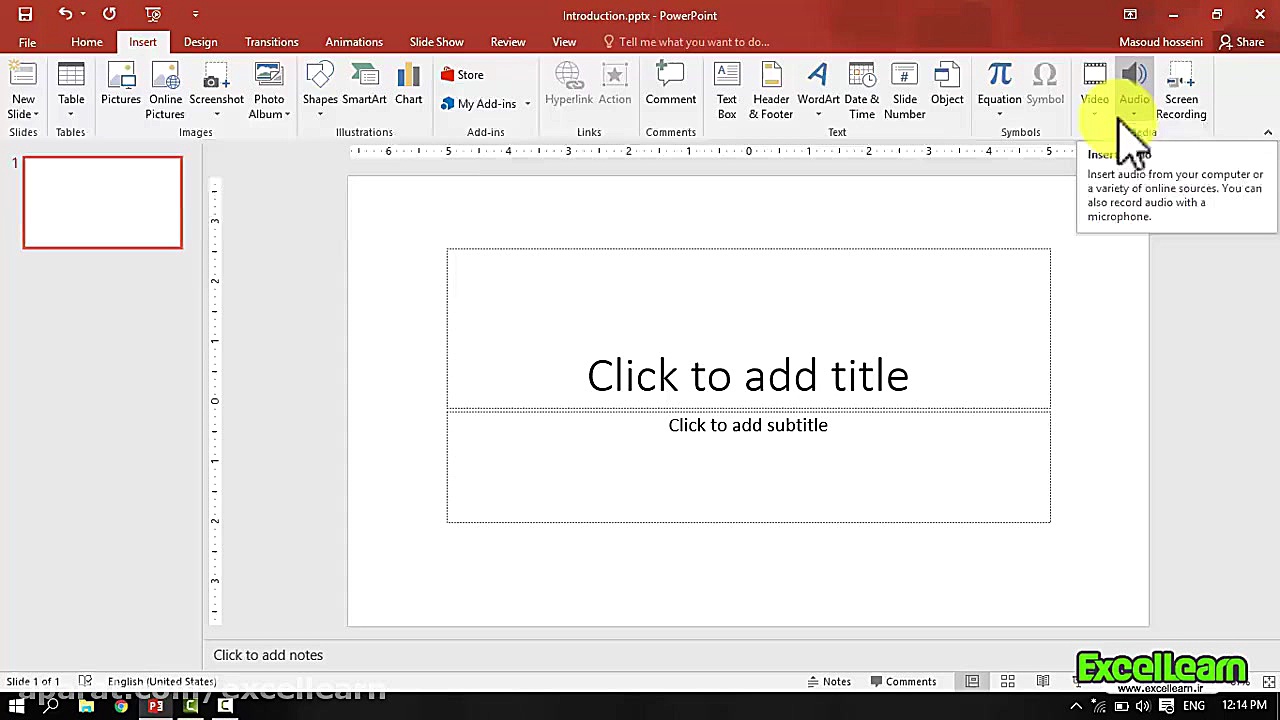This screenshot has width=1280, height=720.
Task: Click the Chrome taskbar icon
Action: [x=121, y=706]
